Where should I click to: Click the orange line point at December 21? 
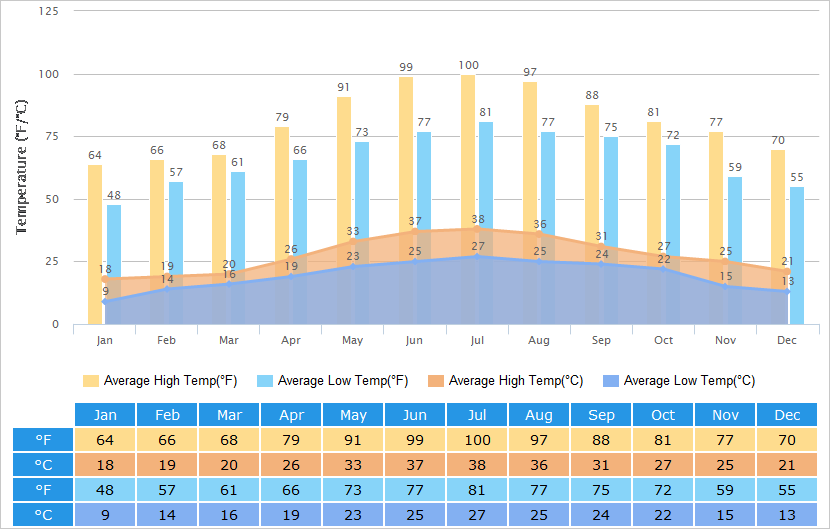point(787,272)
